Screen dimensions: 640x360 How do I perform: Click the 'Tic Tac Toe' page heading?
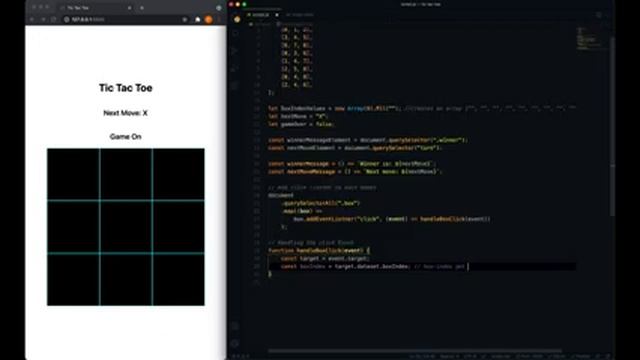click(x=126, y=88)
